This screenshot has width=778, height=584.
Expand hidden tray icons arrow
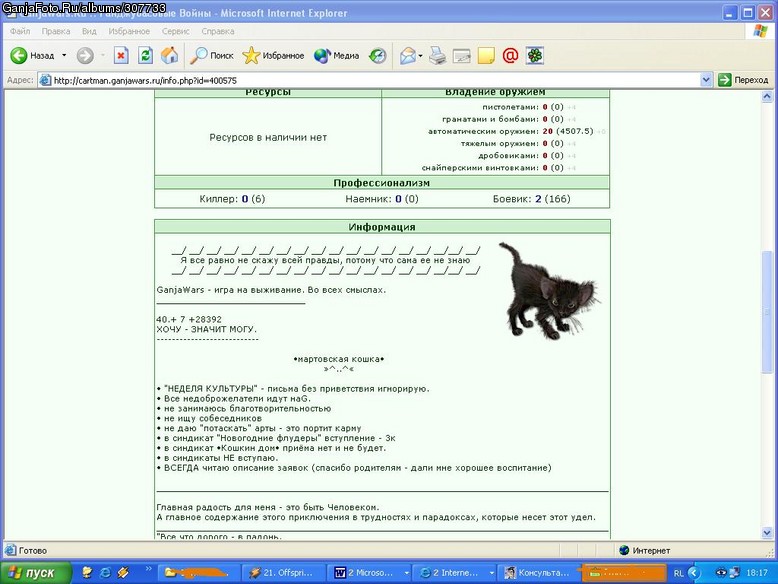pos(694,573)
